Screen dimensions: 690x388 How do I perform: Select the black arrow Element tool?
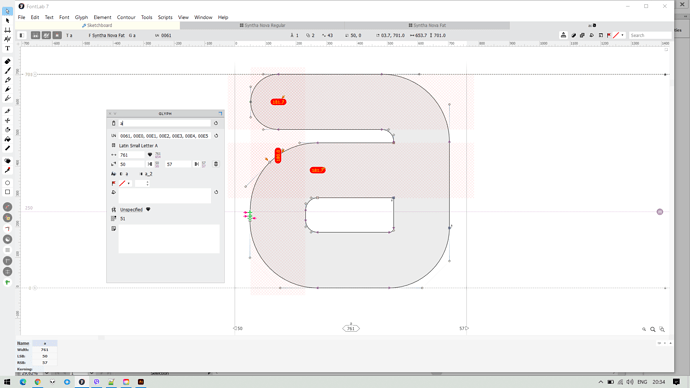click(7, 21)
